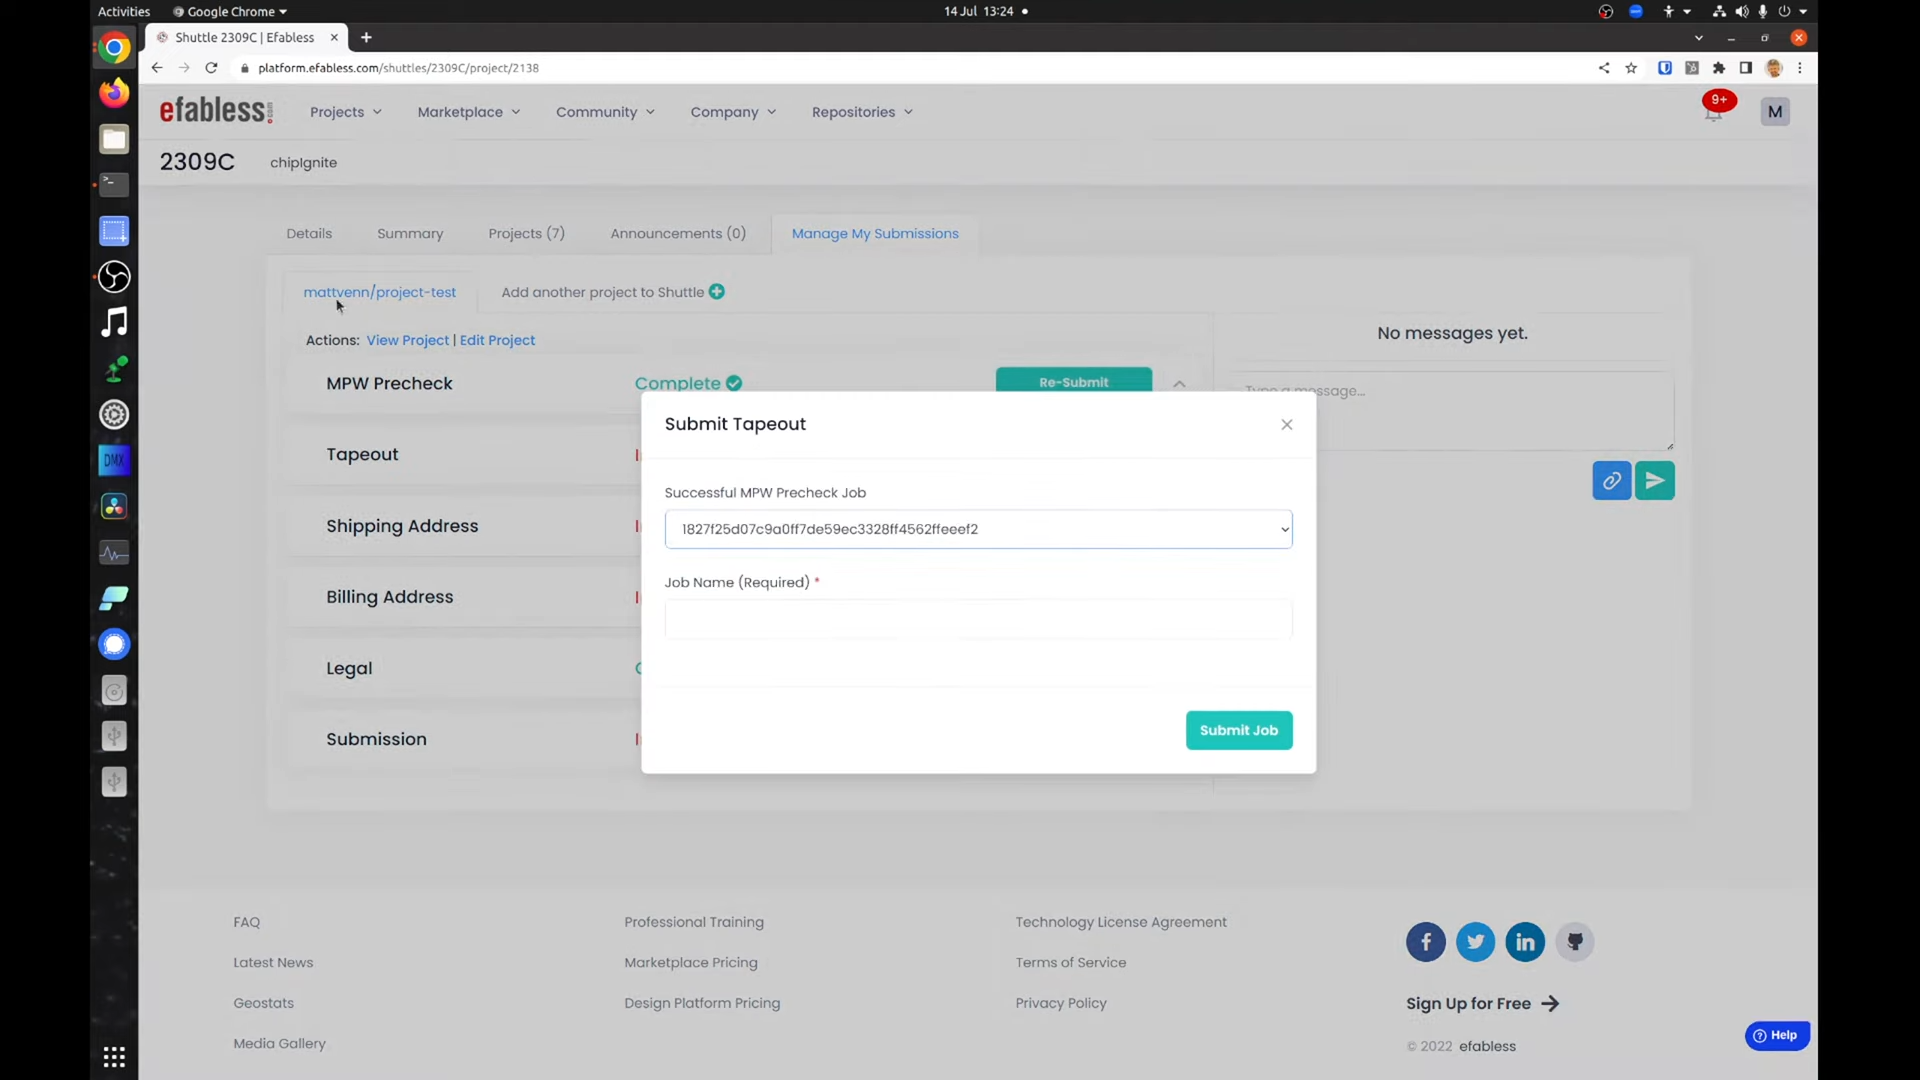This screenshot has width=1920, height=1080.
Task: Open Terminal from the dock
Action: (x=114, y=185)
